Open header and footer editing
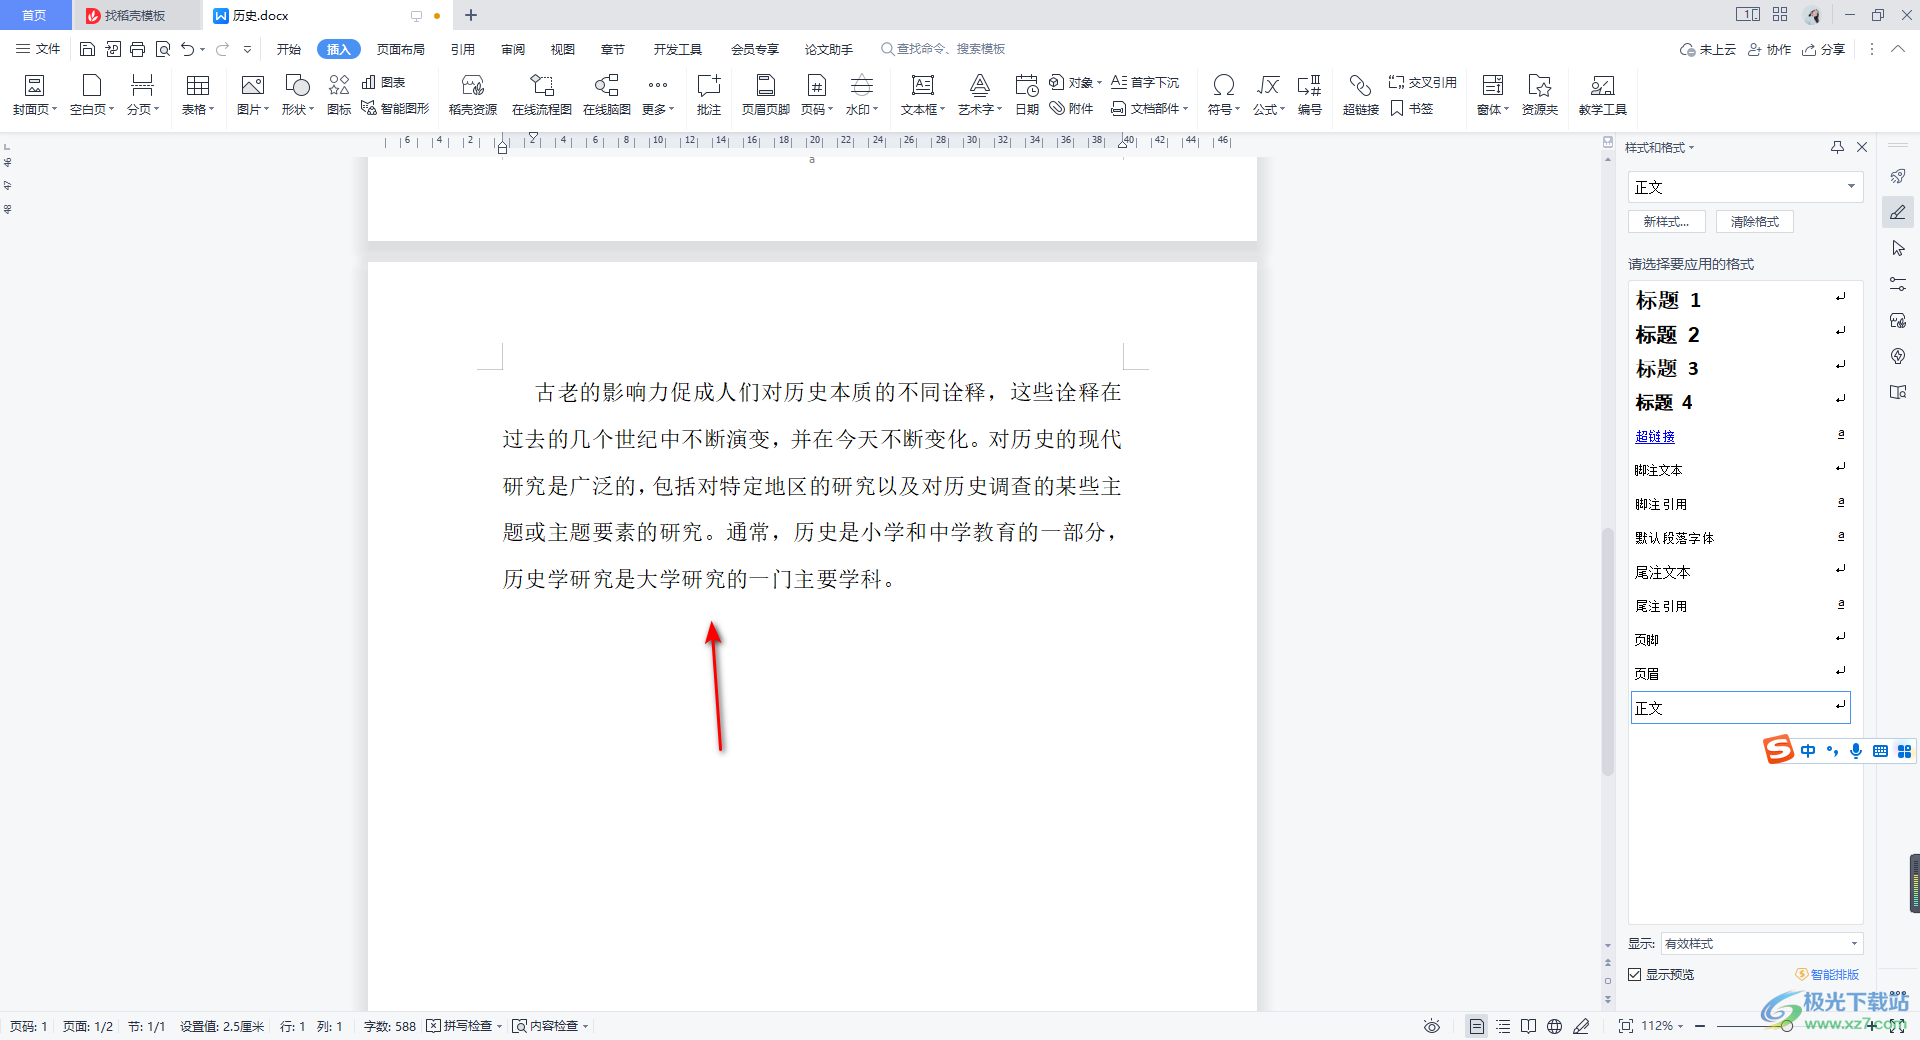Viewport: 1920px width, 1040px height. (x=766, y=95)
